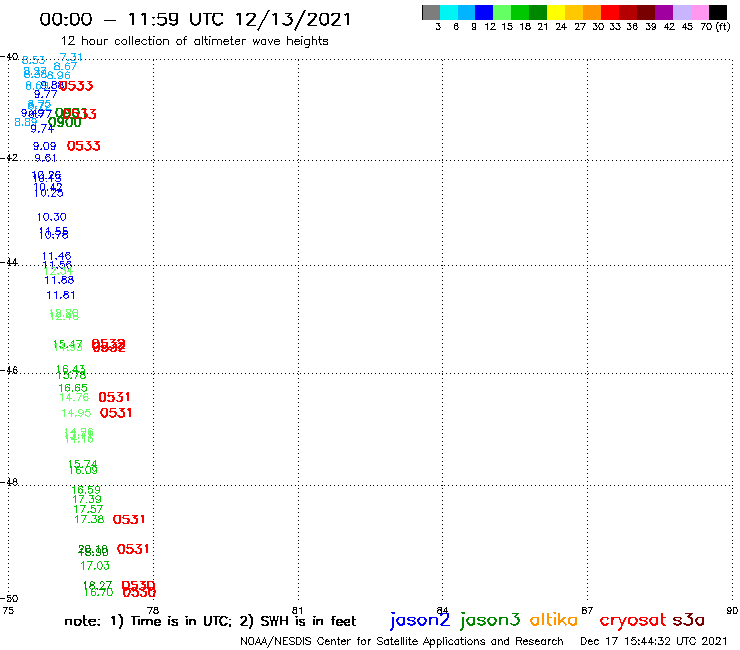Click the gray swatch in the legend
Viewport: 740px width, 650px height.
tap(431, 13)
